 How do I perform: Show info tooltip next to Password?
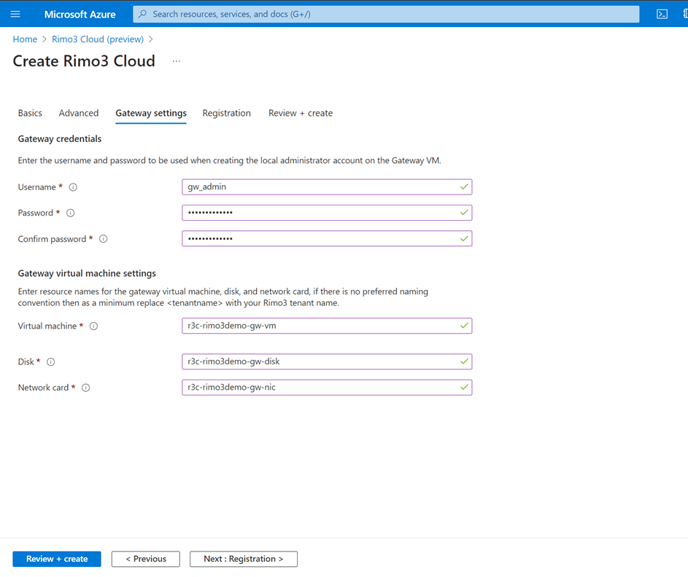click(x=70, y=213)
